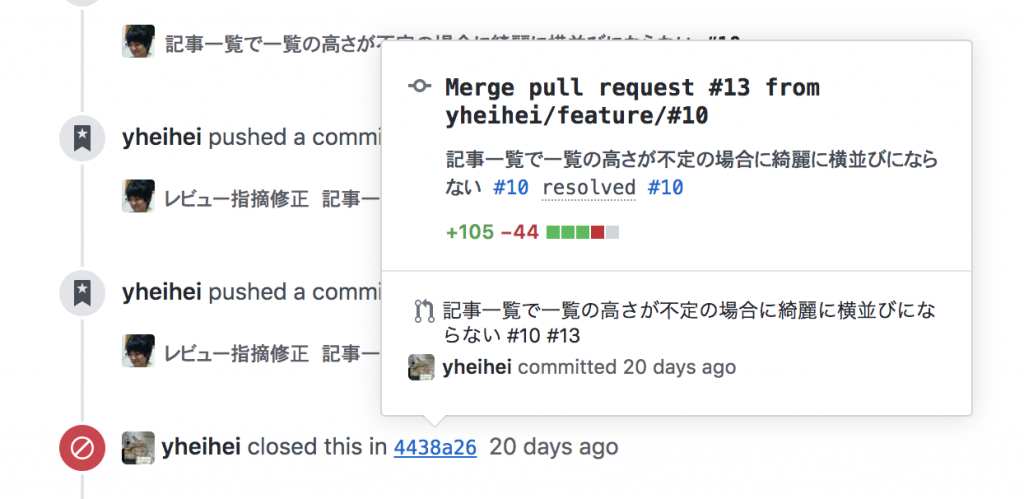Click yheihei avatar next to committed 20 days ago
1024x499 pixels.
(421, 367)
